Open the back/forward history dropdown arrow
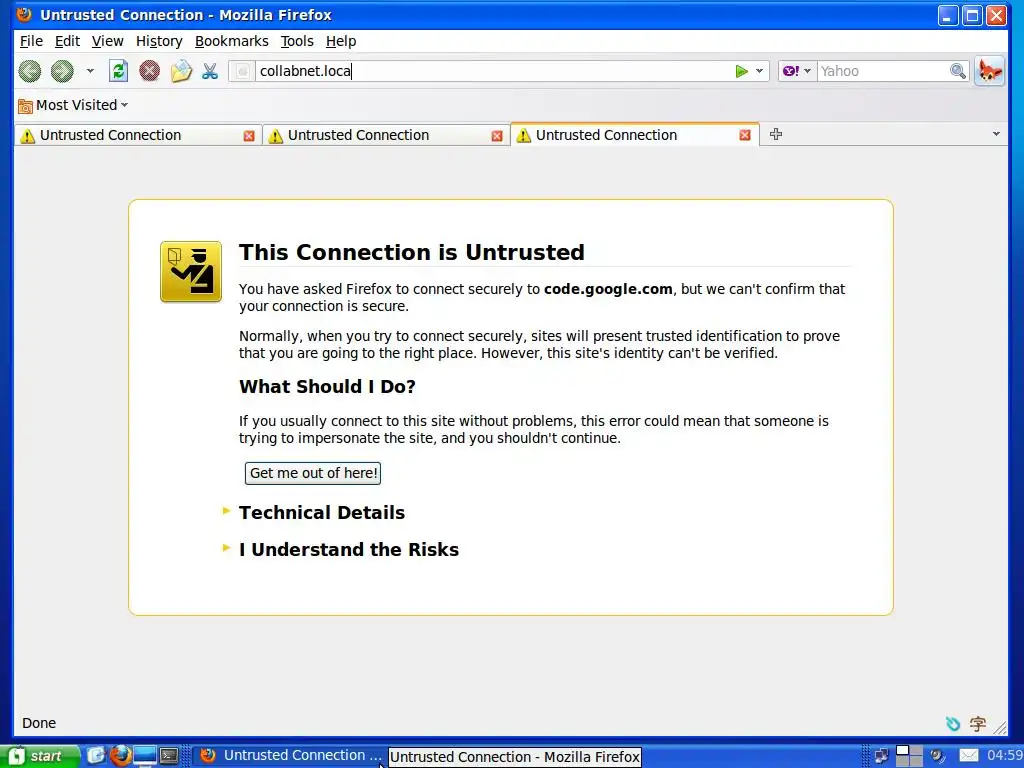The height and width of the screenshot is (768, 1024). click(x=90, y=71)
